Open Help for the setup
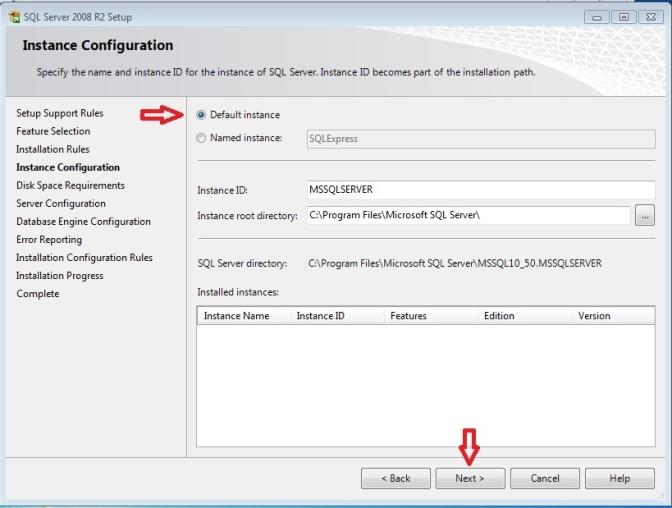 [x=619, y=478]
